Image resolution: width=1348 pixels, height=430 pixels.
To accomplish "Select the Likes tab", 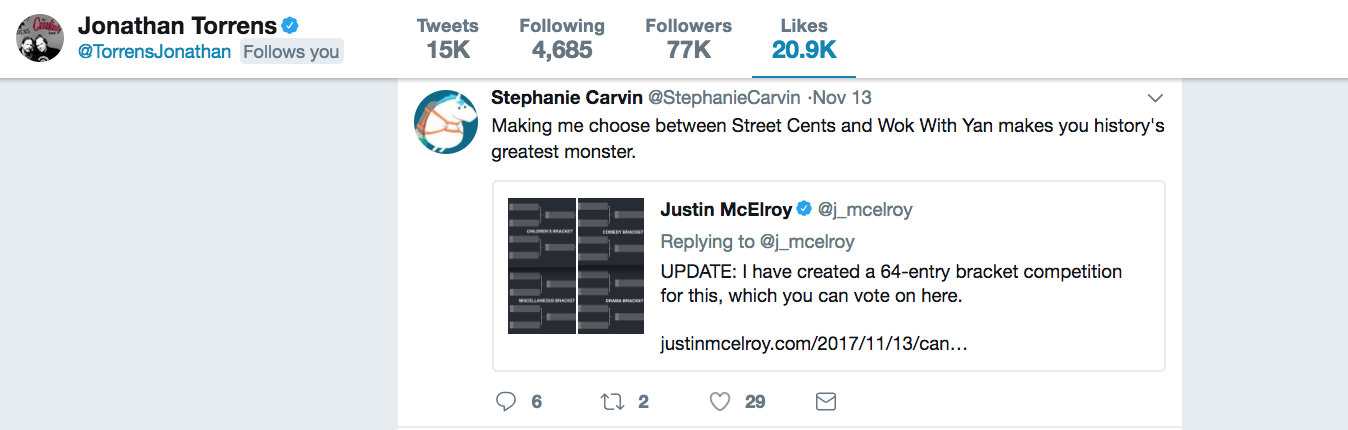I will [803, 38].
